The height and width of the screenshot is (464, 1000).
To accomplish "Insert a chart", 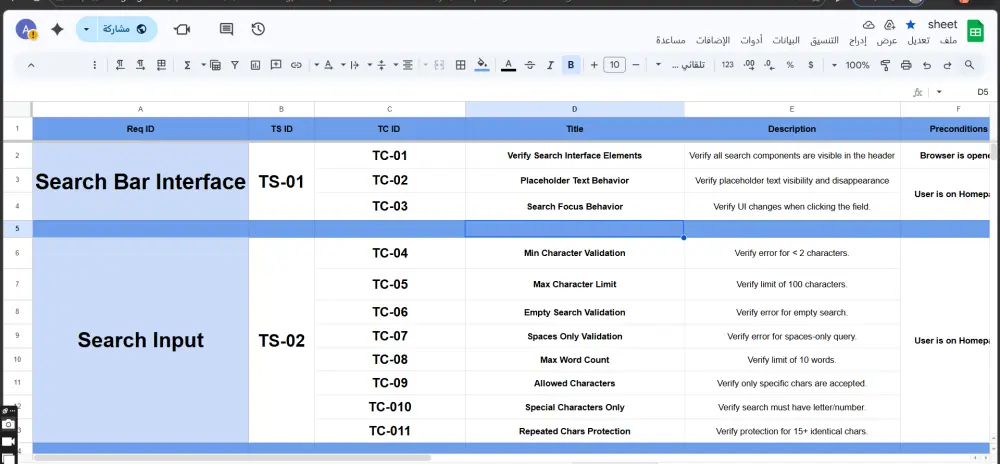I will [x=256, y=65].
